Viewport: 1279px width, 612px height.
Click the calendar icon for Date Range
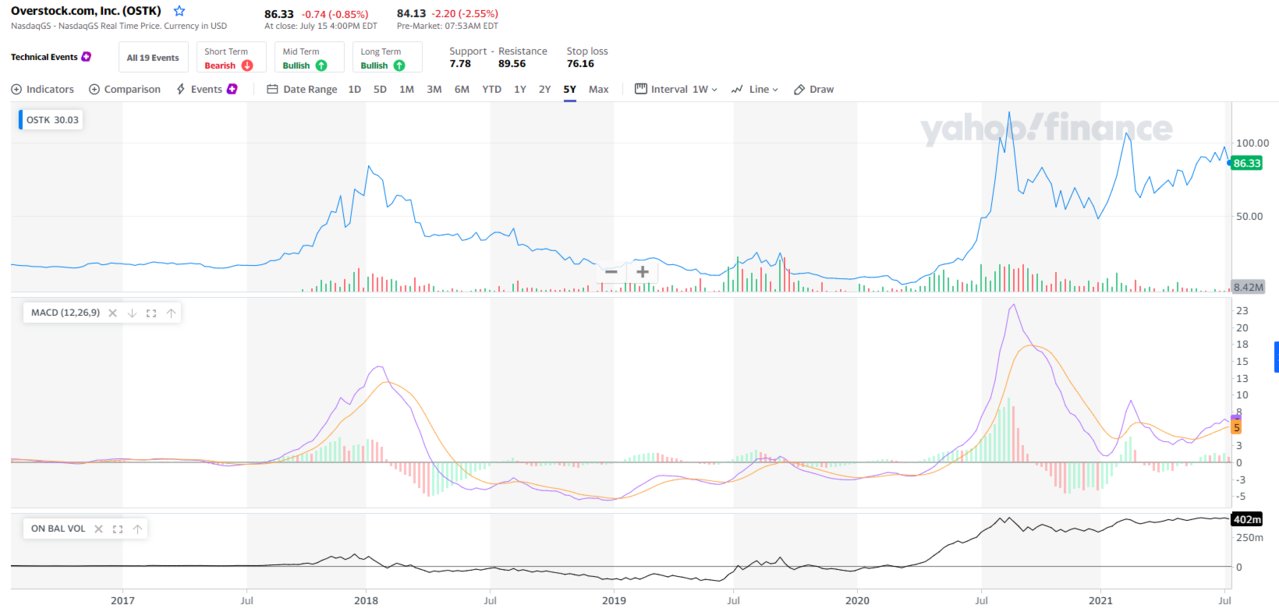click(x=273, y=89)
